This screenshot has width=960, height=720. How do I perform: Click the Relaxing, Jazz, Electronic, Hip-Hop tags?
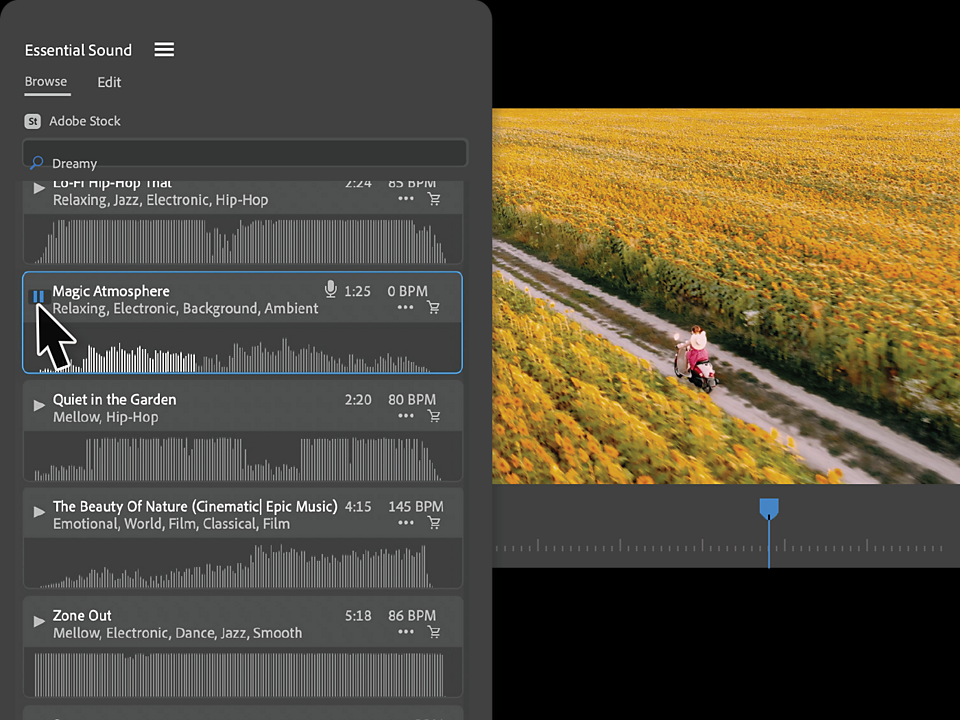[x=160, y=200]
